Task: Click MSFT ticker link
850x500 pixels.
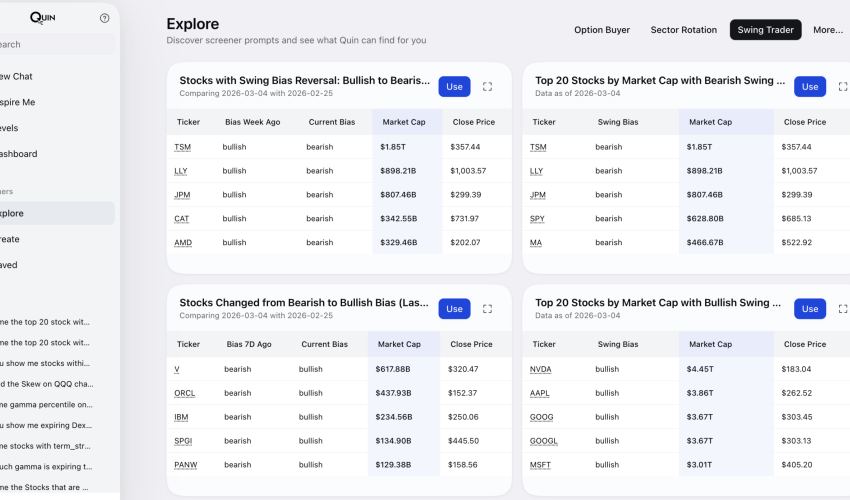Action: (x=540, y=465)
